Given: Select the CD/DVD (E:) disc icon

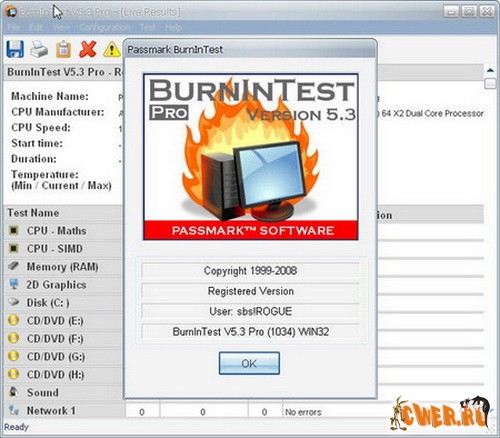Looking at the screenshot, I should [13, 320].
